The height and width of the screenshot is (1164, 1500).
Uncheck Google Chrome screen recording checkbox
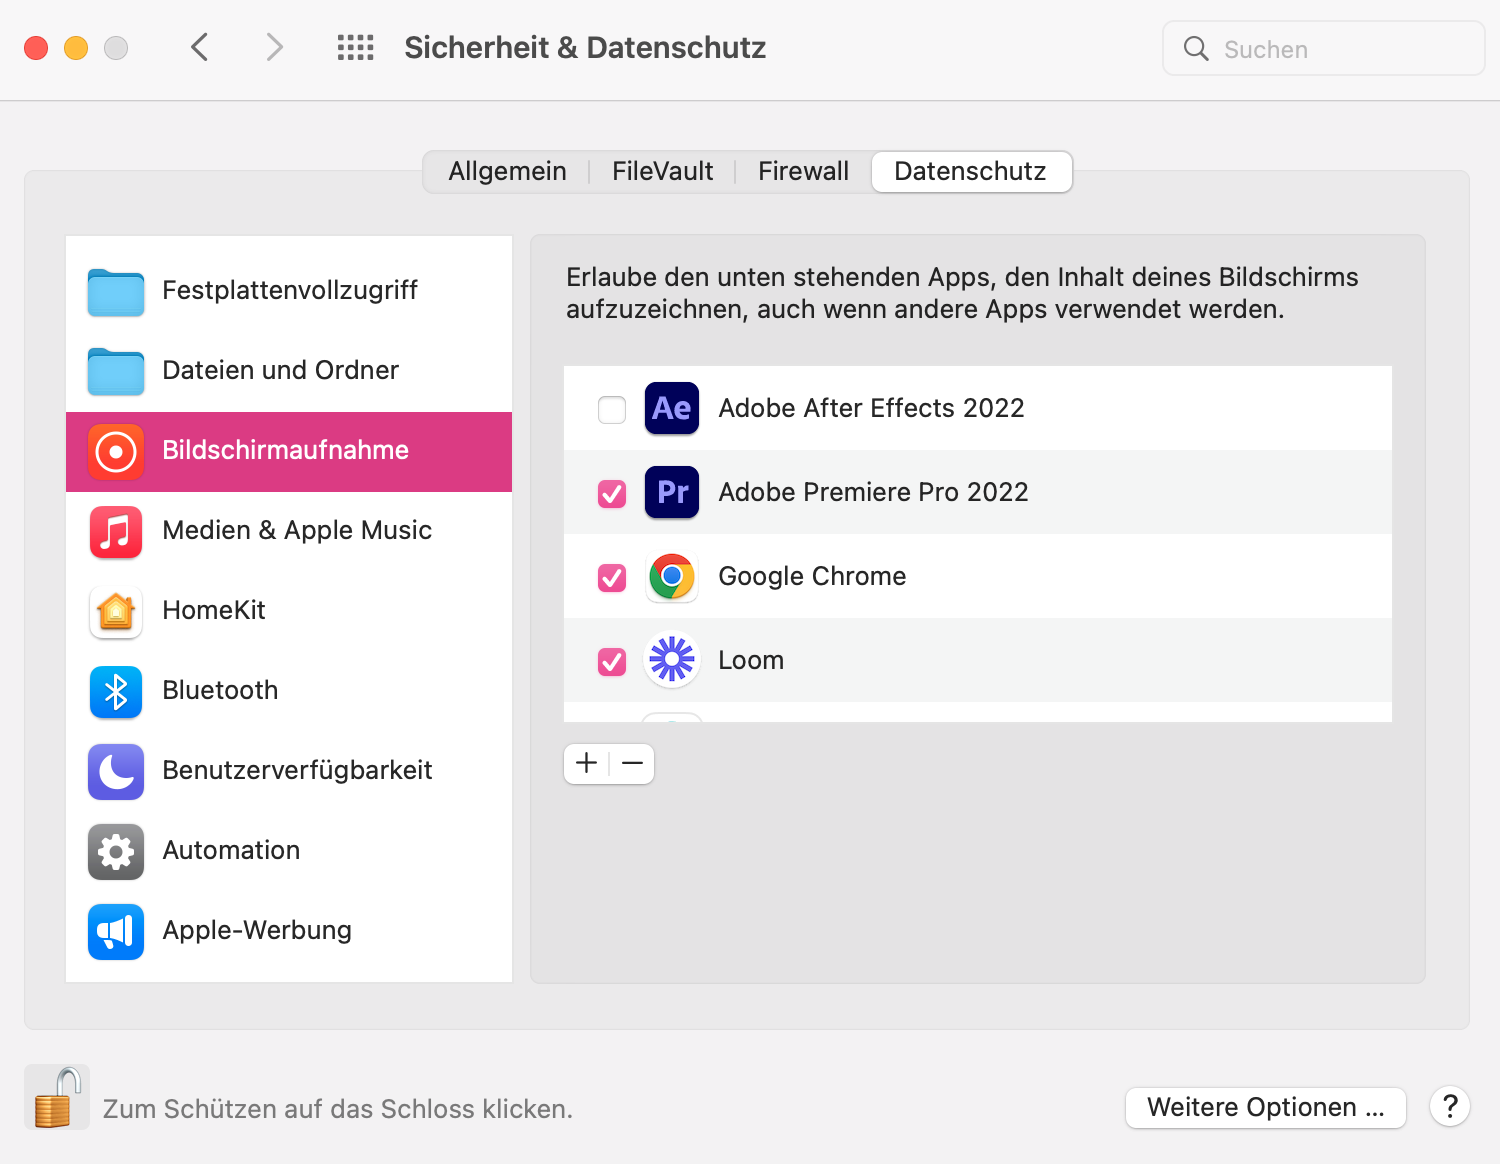coord(612,577)
